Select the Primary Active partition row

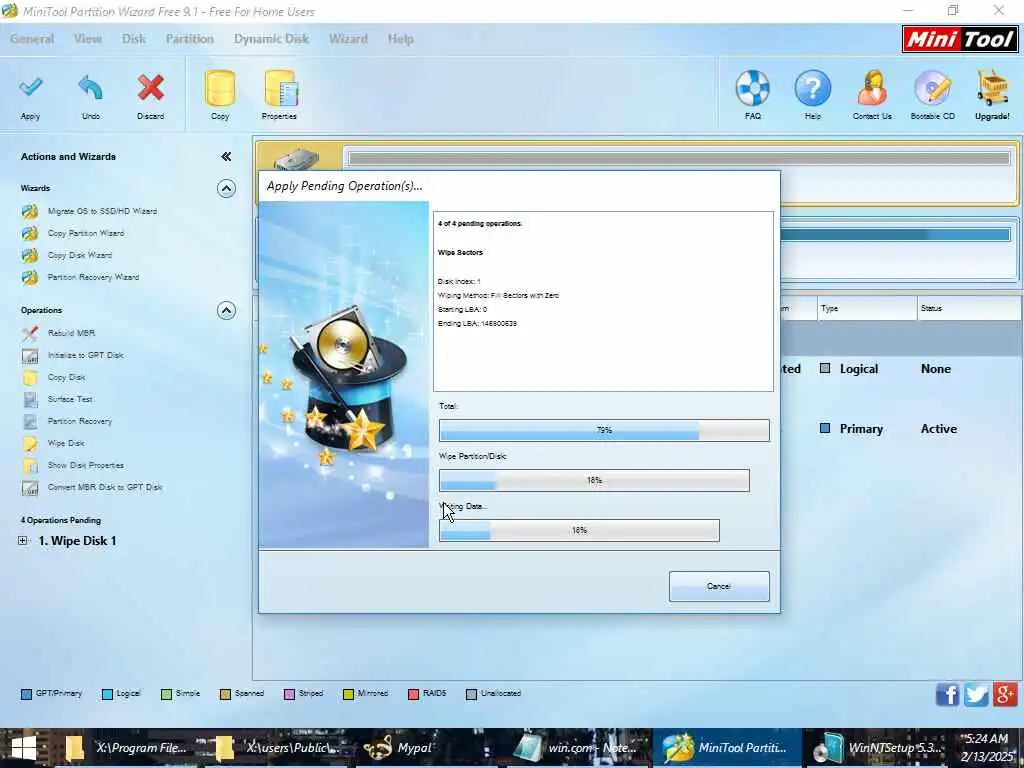click(x=900, y=429)
